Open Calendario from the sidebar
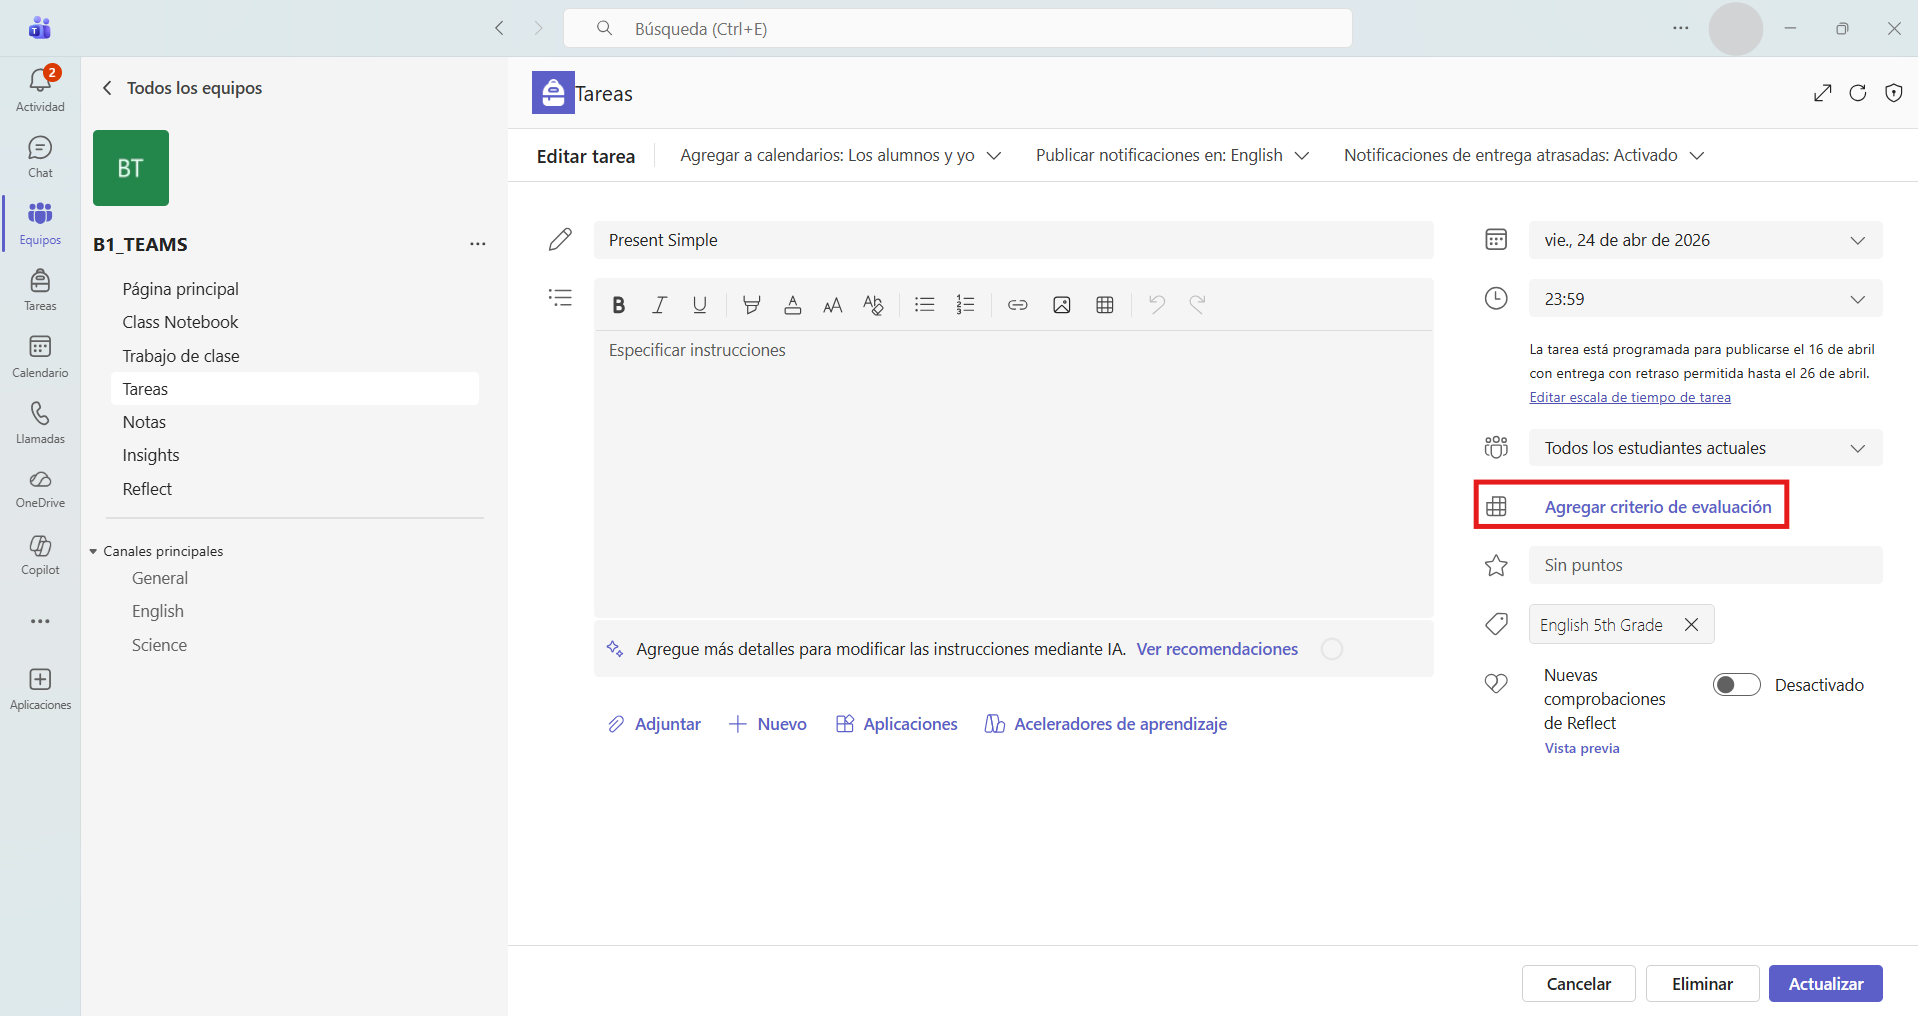The image size is (1918, 1016). pos(40,356)
